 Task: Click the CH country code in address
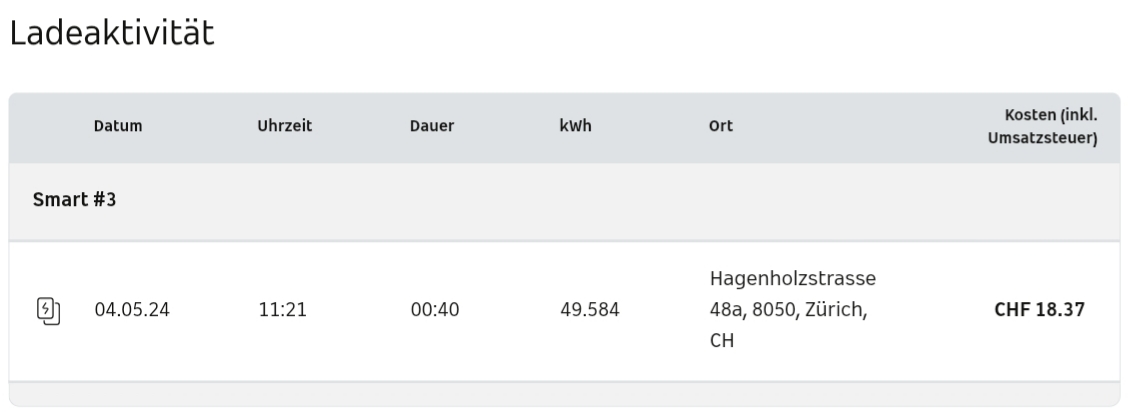click(721, 340)
